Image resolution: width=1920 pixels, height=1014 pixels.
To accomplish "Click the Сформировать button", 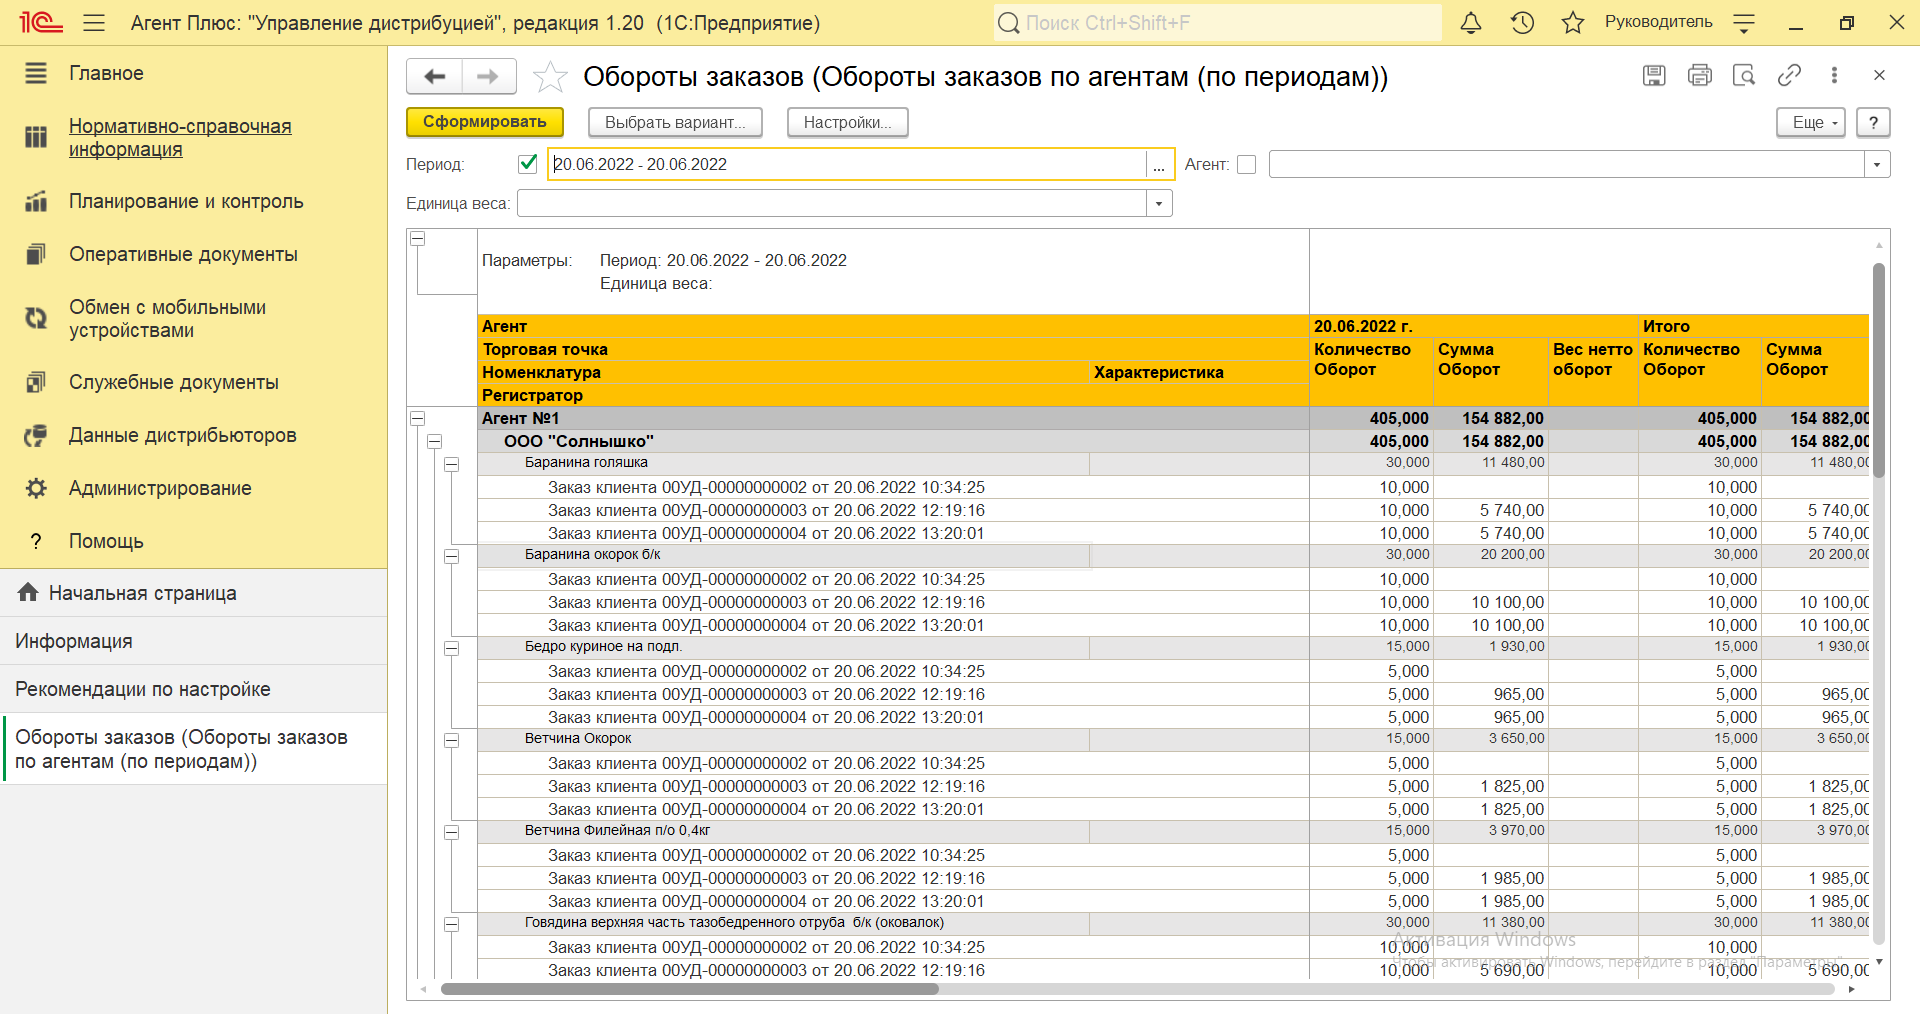I will [485, 122].
